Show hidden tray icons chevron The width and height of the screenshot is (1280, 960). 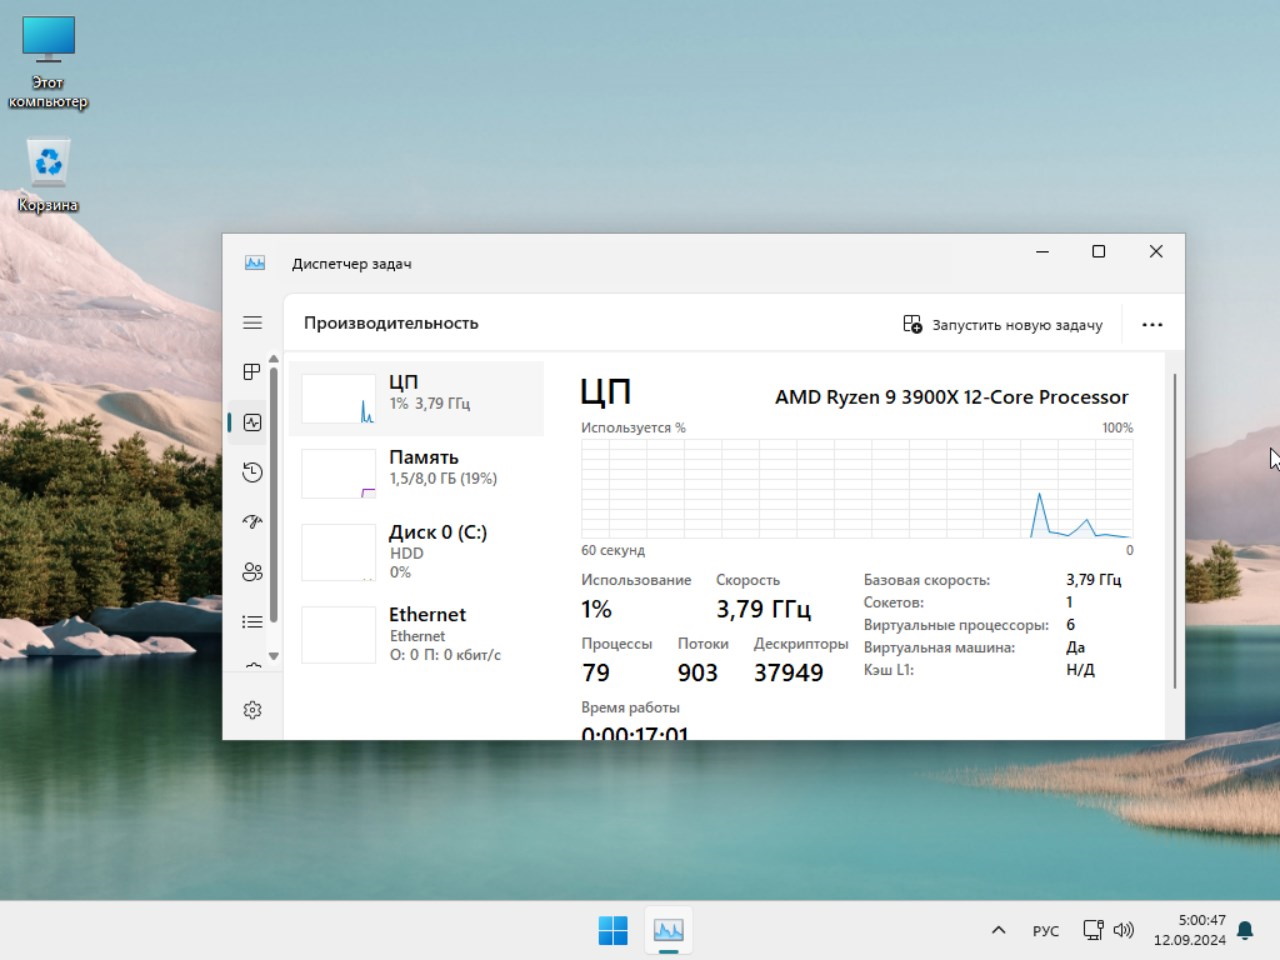[x=998, y=930]
